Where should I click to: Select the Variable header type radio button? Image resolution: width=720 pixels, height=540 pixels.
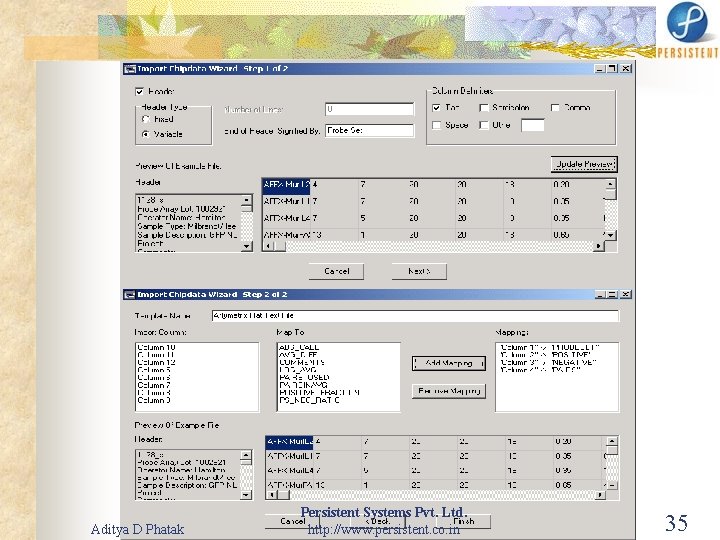click(146, 134)
